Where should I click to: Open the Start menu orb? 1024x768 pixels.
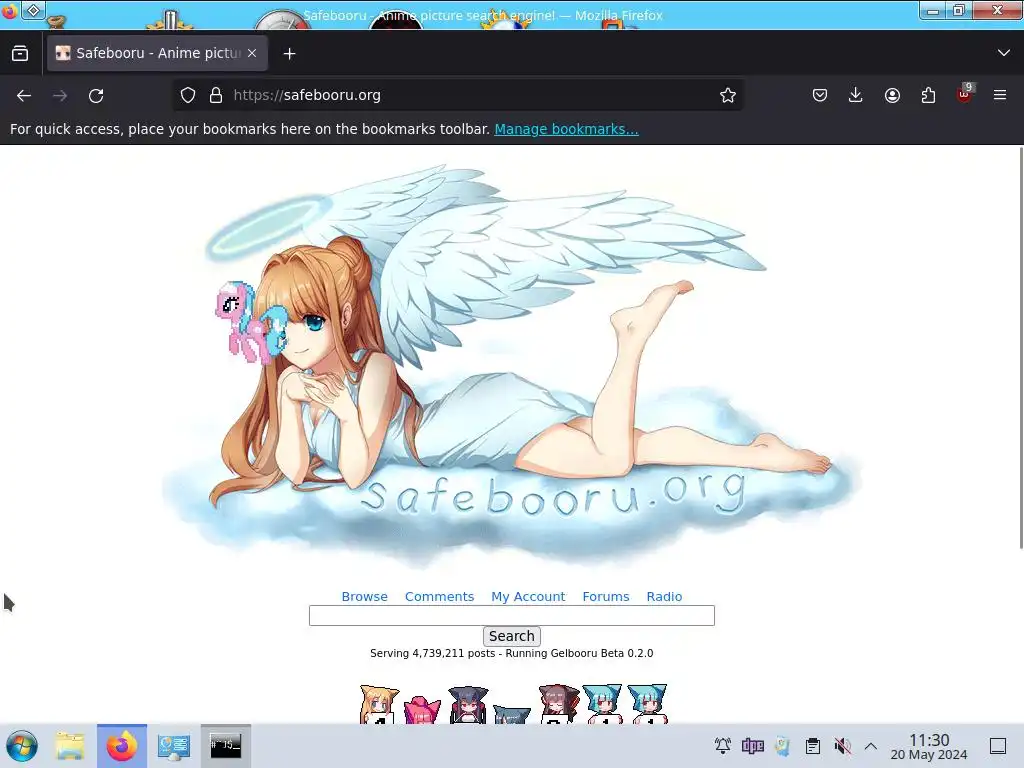(x=22, y=746)
